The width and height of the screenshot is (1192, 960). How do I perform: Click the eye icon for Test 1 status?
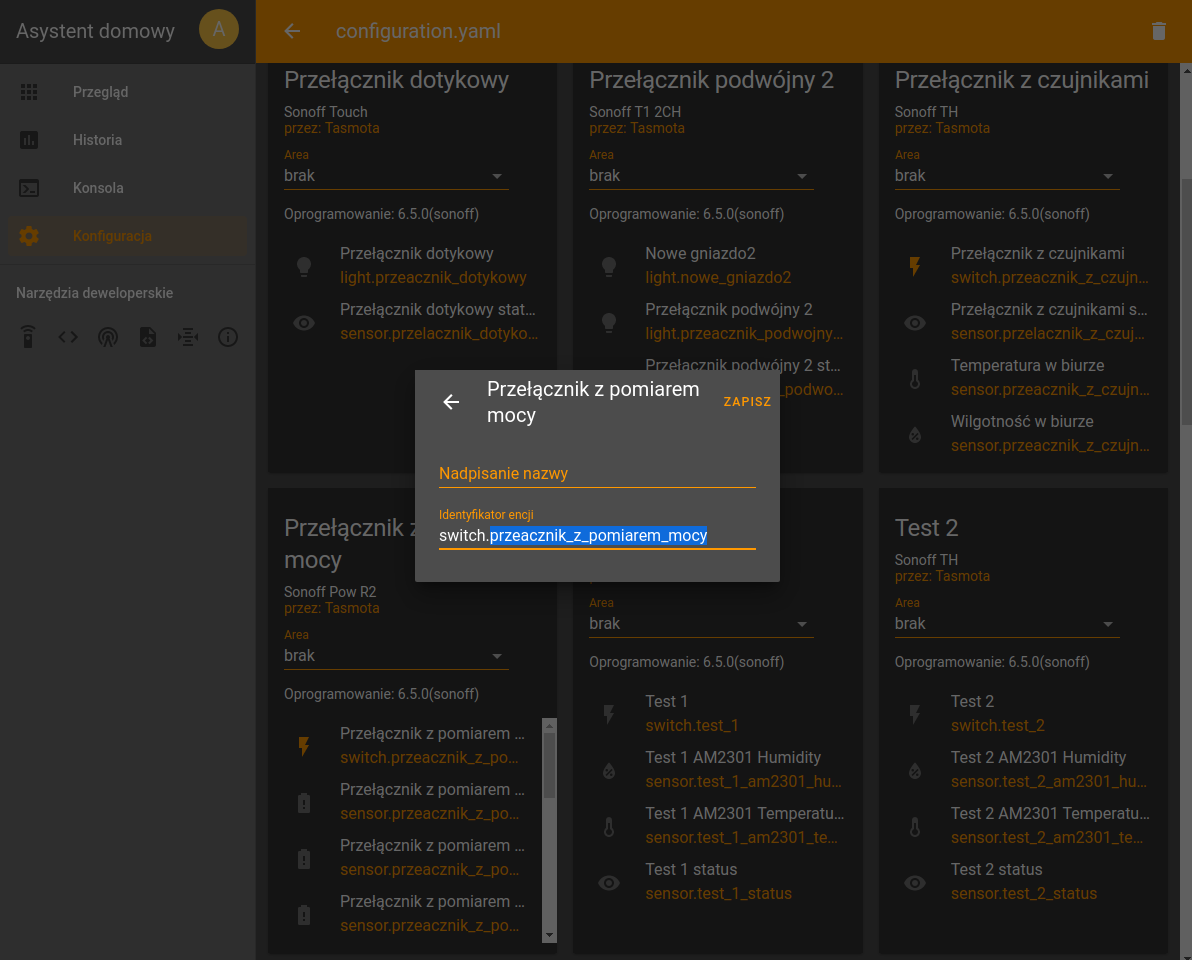(x=609, y=882)
